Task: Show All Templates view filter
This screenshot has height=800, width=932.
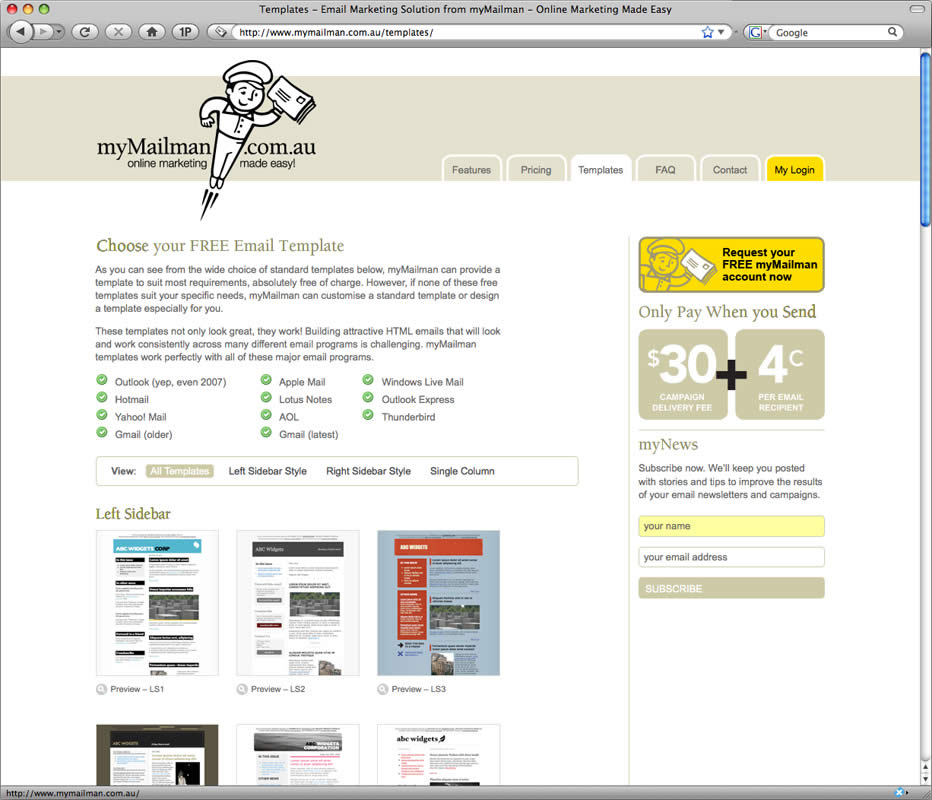Action: pos(180,471)
